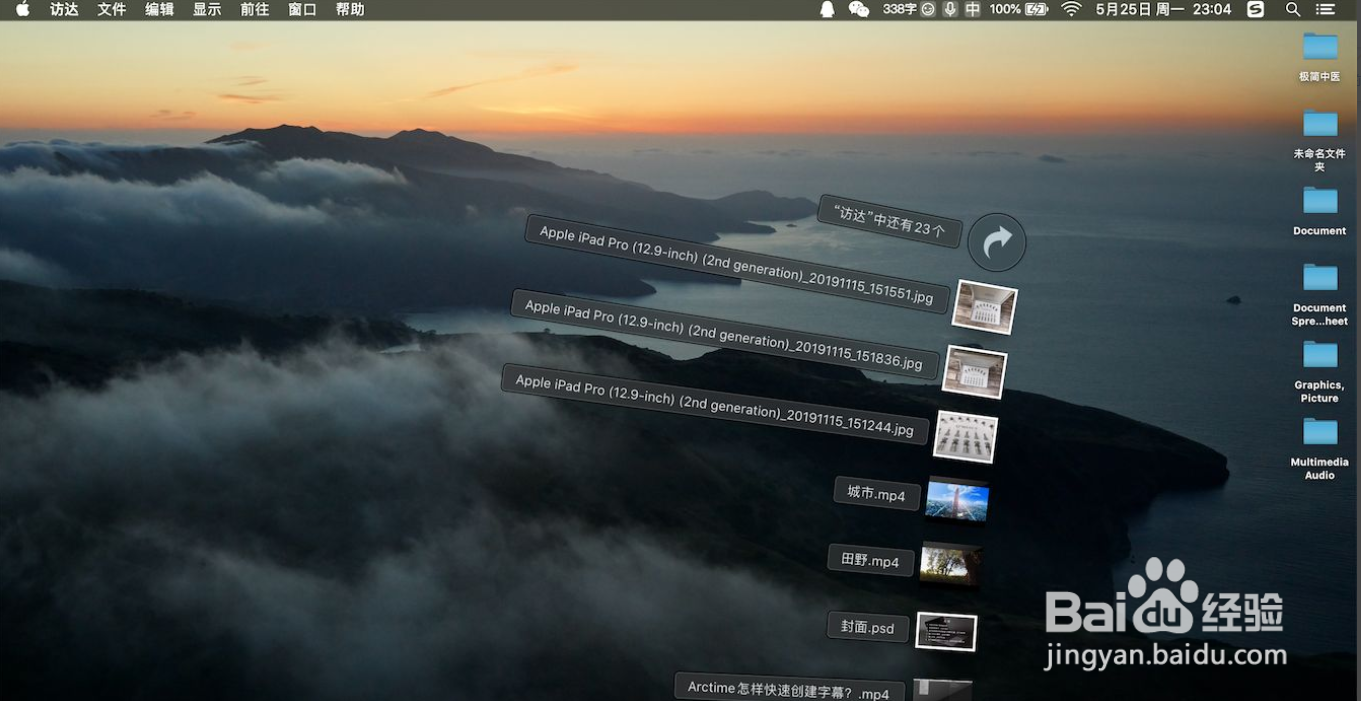
Task: Open the 访达 menu
Action: click(x=64, y=9)
